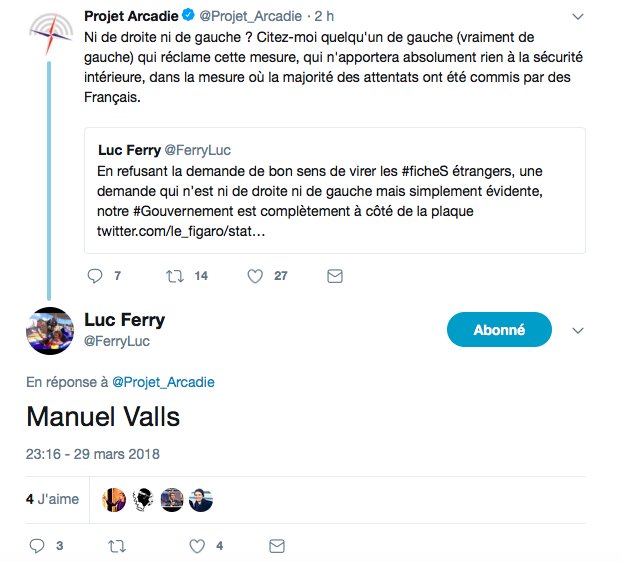Toggle the Abonné follow button
This screenshot has width=622, height=562.
tap(498, 329)
